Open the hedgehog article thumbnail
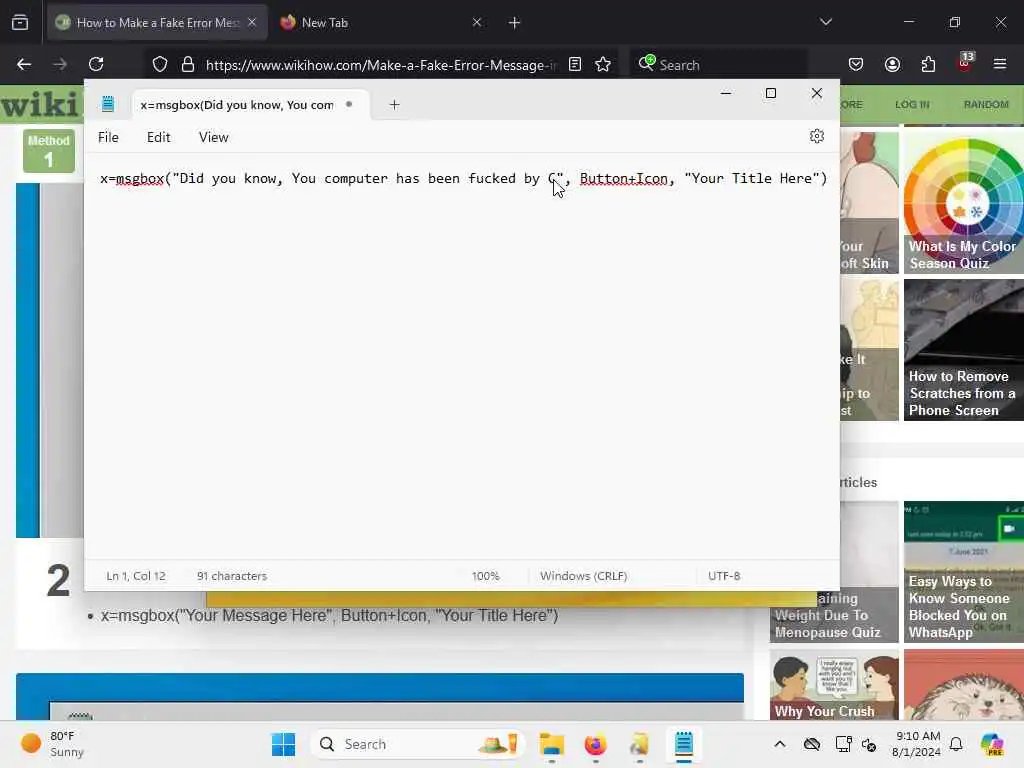Screen dimensions: 1024x768 (x=964, y=685)
